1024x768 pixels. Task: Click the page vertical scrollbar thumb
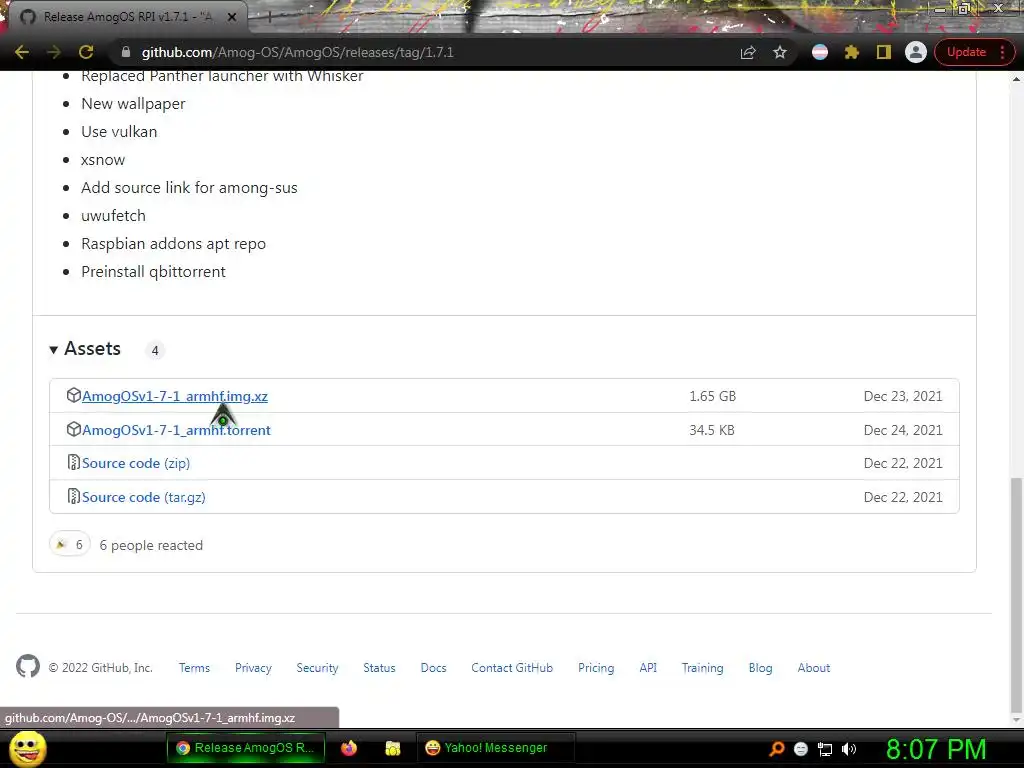click(1016, 594)
